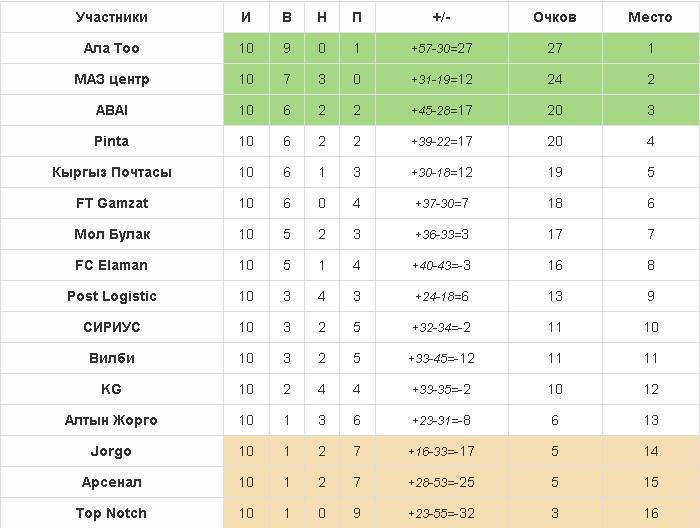This screenshot has width=700, height=528.
Task: Select the FT Gamzat team
Action: 111,203
